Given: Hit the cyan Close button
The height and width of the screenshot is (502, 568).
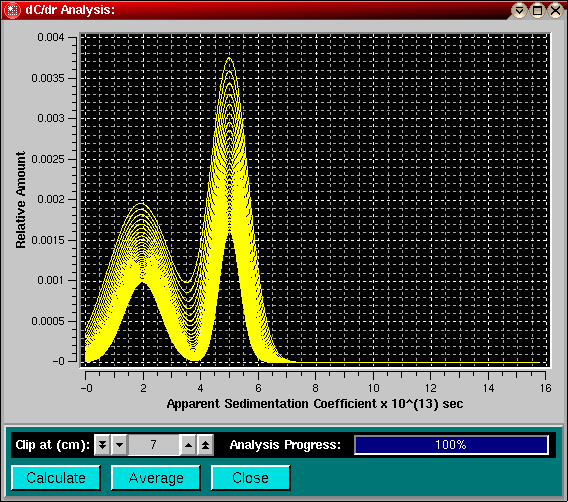Looking at the screenshot, I should click(x=250, y=478).
